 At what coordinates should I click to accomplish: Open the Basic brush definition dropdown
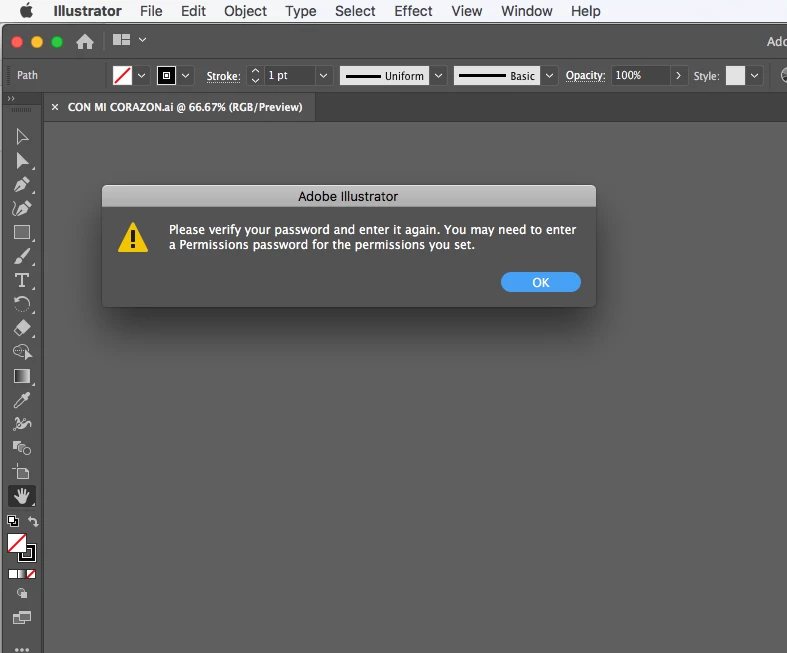pyautogui.click(x=549, y=76)
